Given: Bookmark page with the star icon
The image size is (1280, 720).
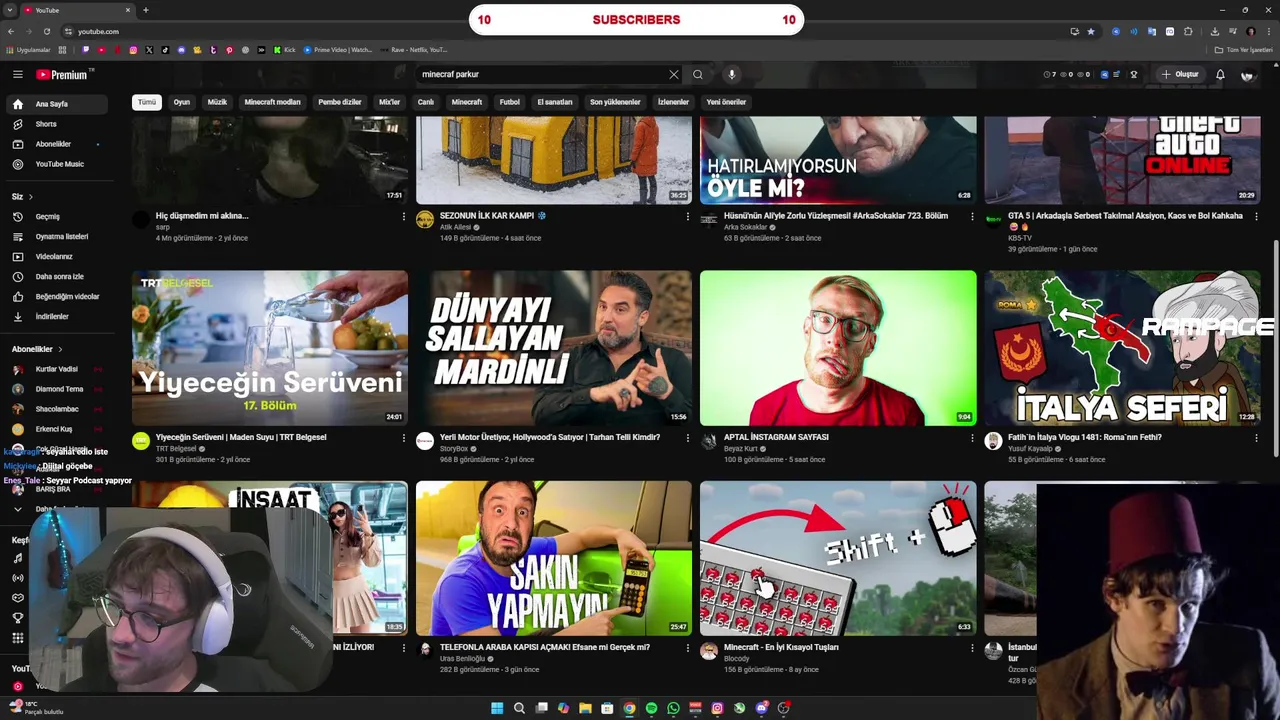Looking at the screenshot, I should (1091, 31).
